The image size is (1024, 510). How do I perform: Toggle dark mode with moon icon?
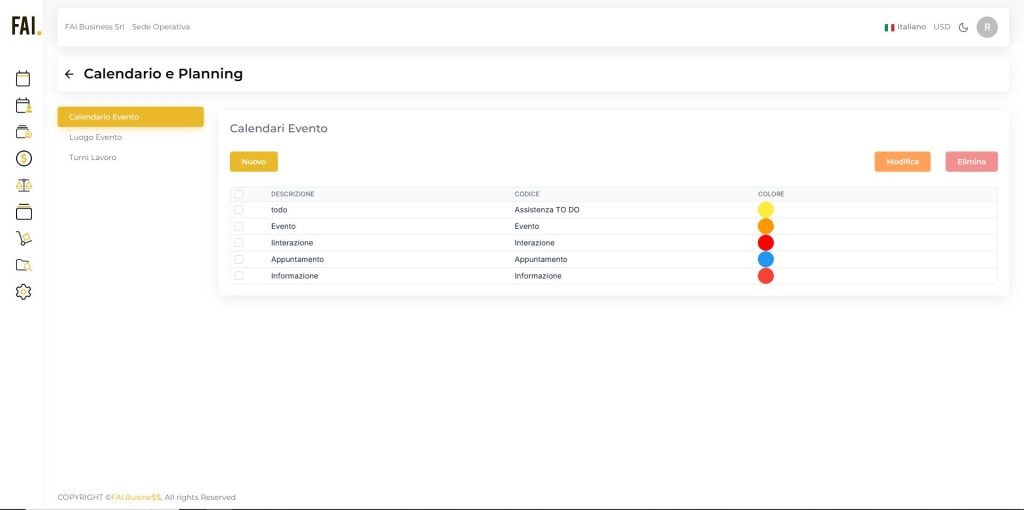tap(963, 27)
